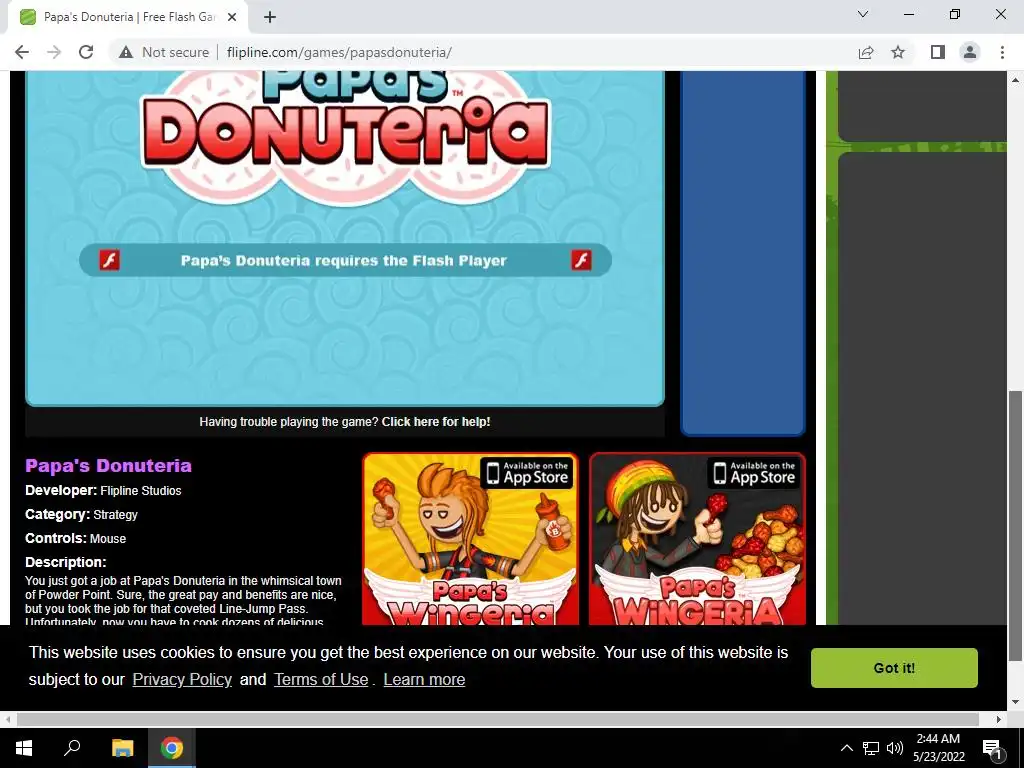Click the left Flash Player icon

(x=110, y=260)
